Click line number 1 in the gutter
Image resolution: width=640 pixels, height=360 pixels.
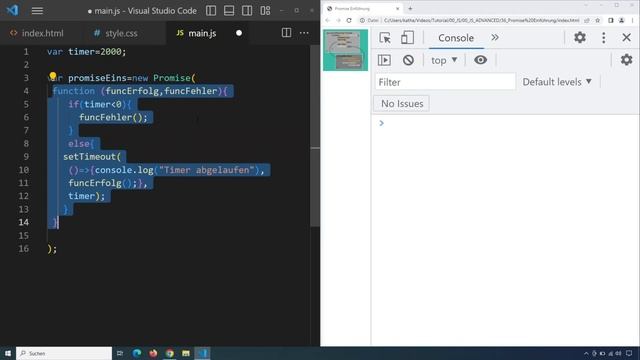pos(26,51)
